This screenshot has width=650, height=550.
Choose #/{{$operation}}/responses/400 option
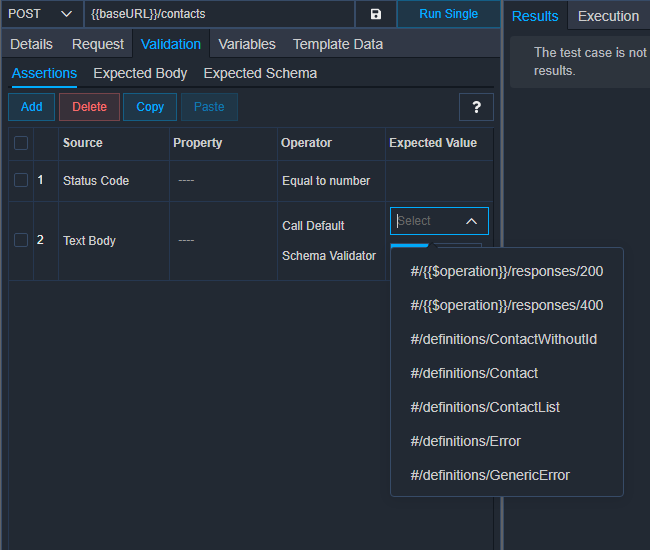point(507,305)
